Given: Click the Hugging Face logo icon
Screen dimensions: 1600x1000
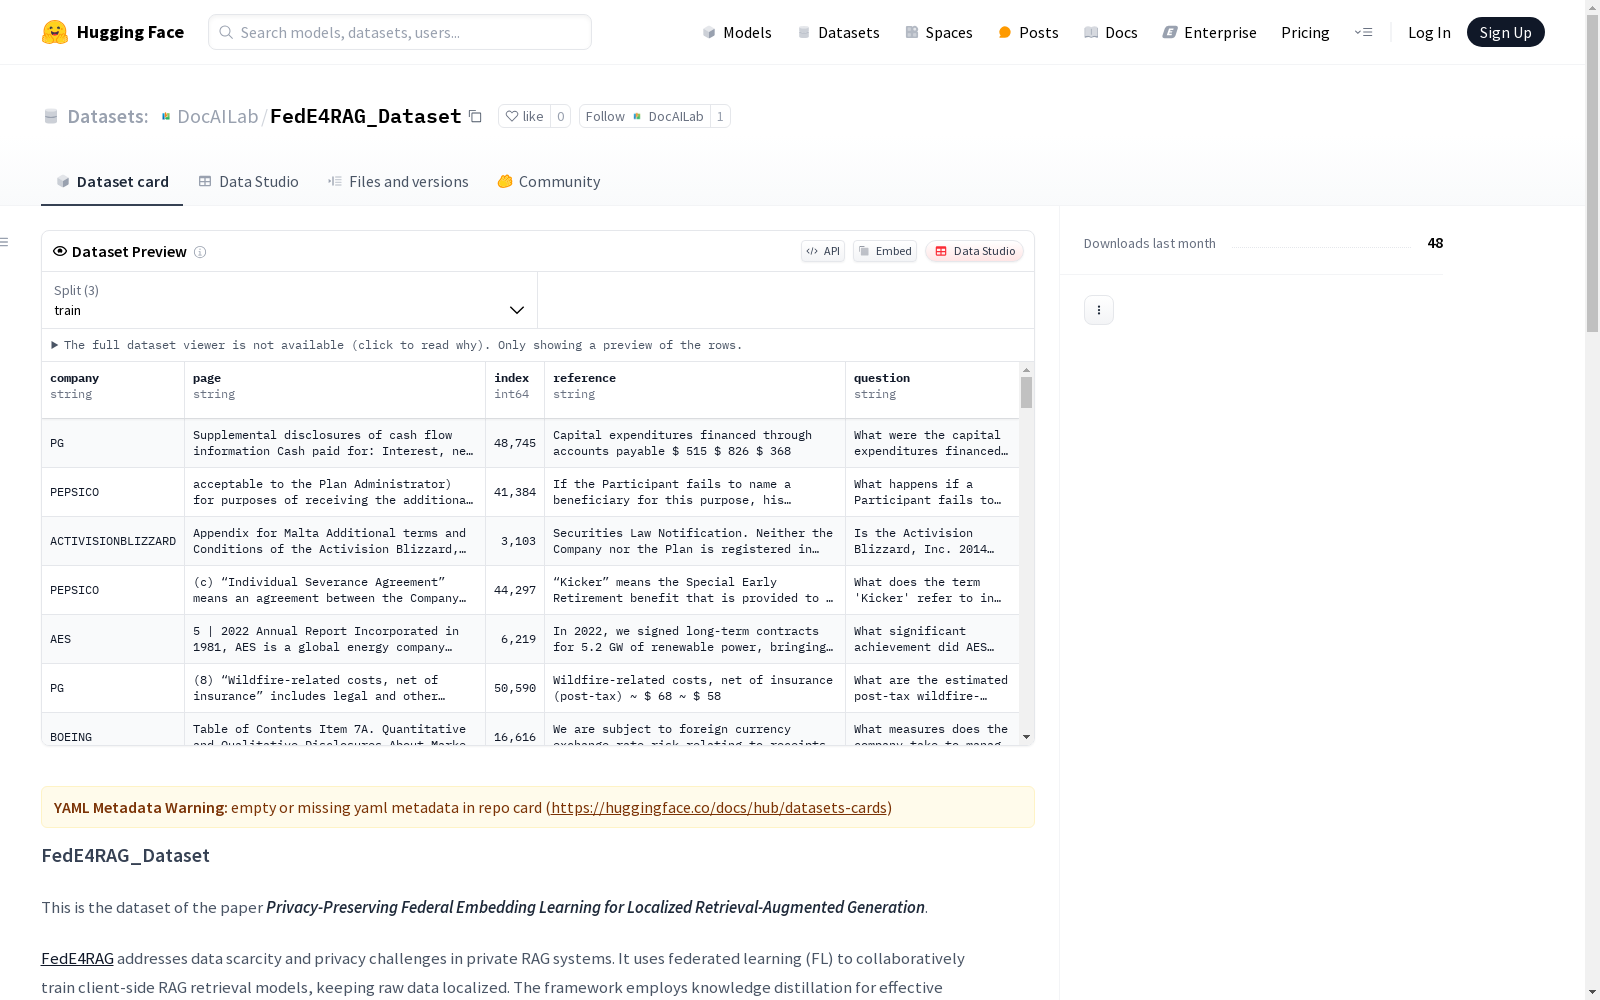Looking at the screenshot, I should [55, 32].
